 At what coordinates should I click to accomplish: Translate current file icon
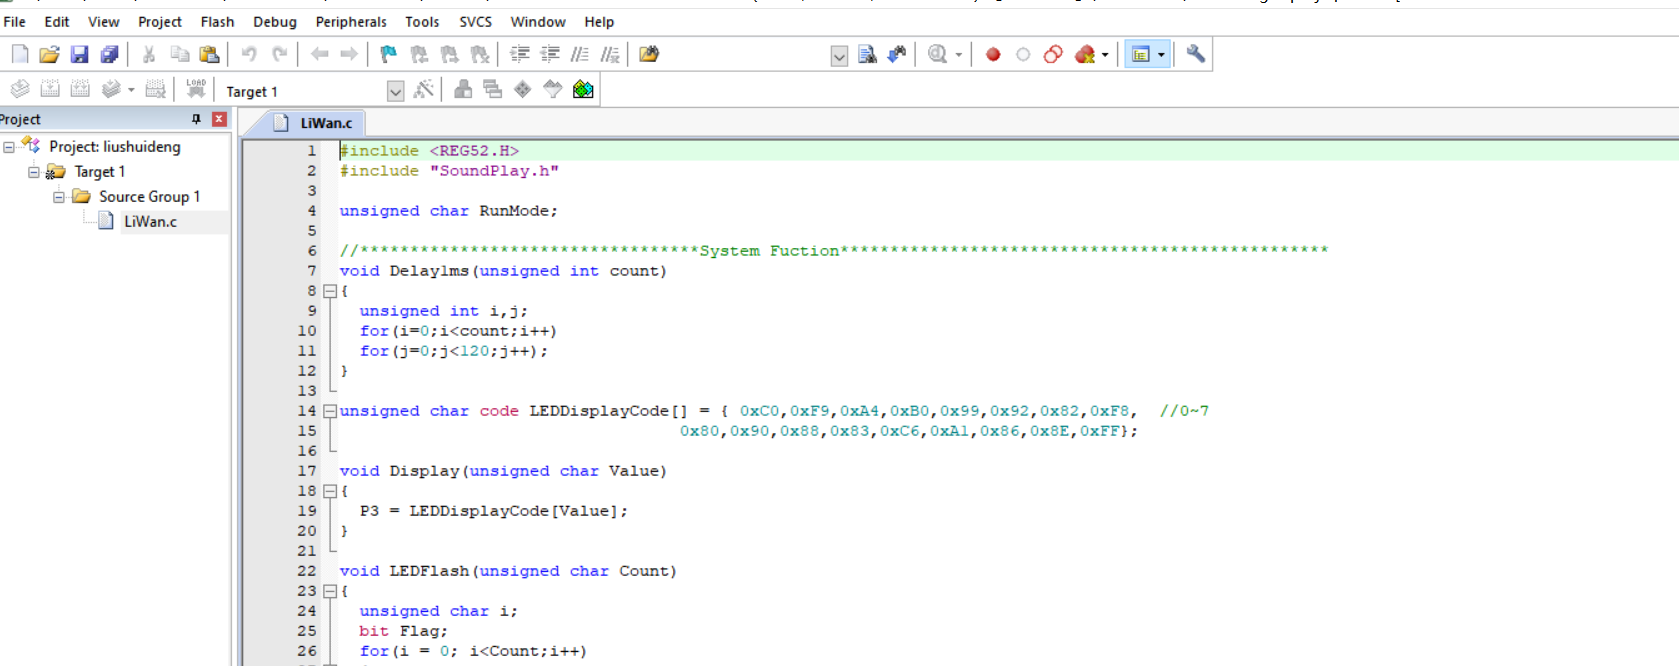(x=20, y=89)
